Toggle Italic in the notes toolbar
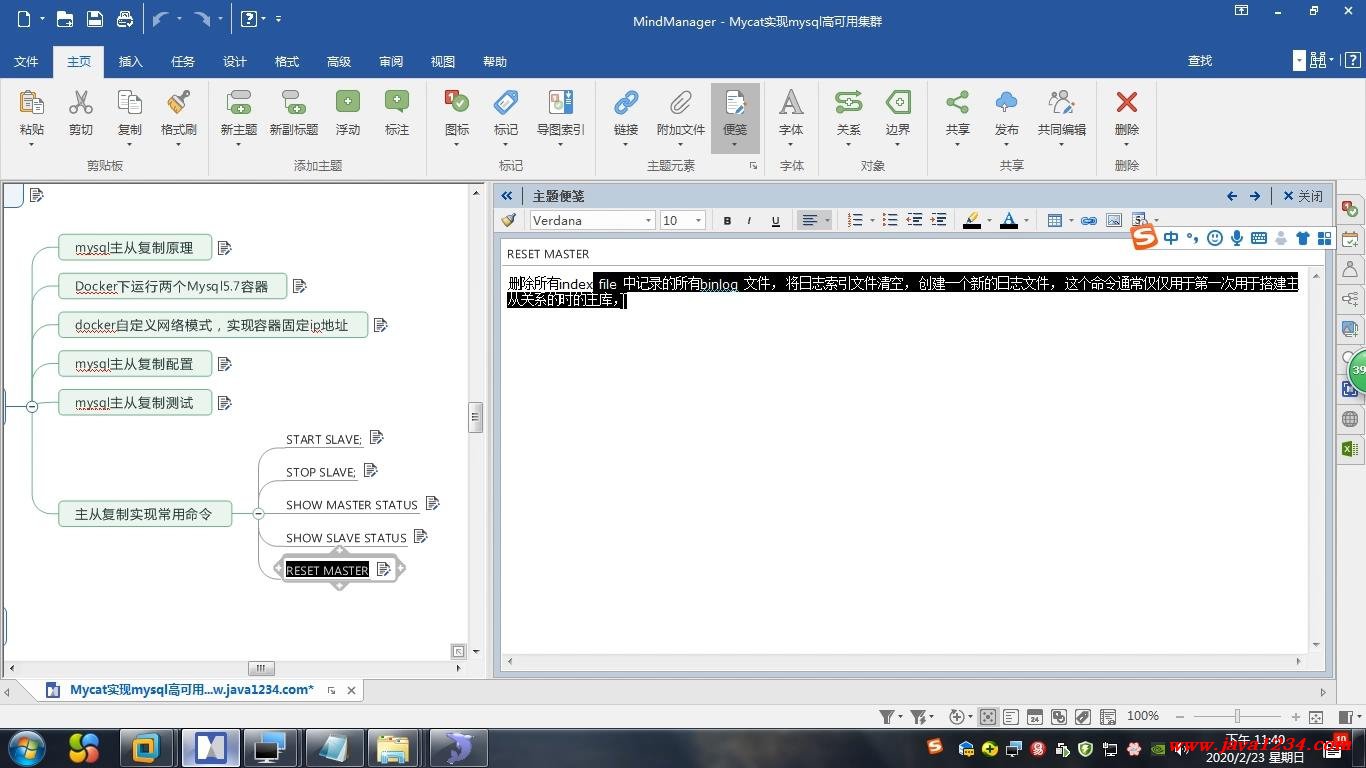The width and height of the screenshot is (1366, 768). 750,221
